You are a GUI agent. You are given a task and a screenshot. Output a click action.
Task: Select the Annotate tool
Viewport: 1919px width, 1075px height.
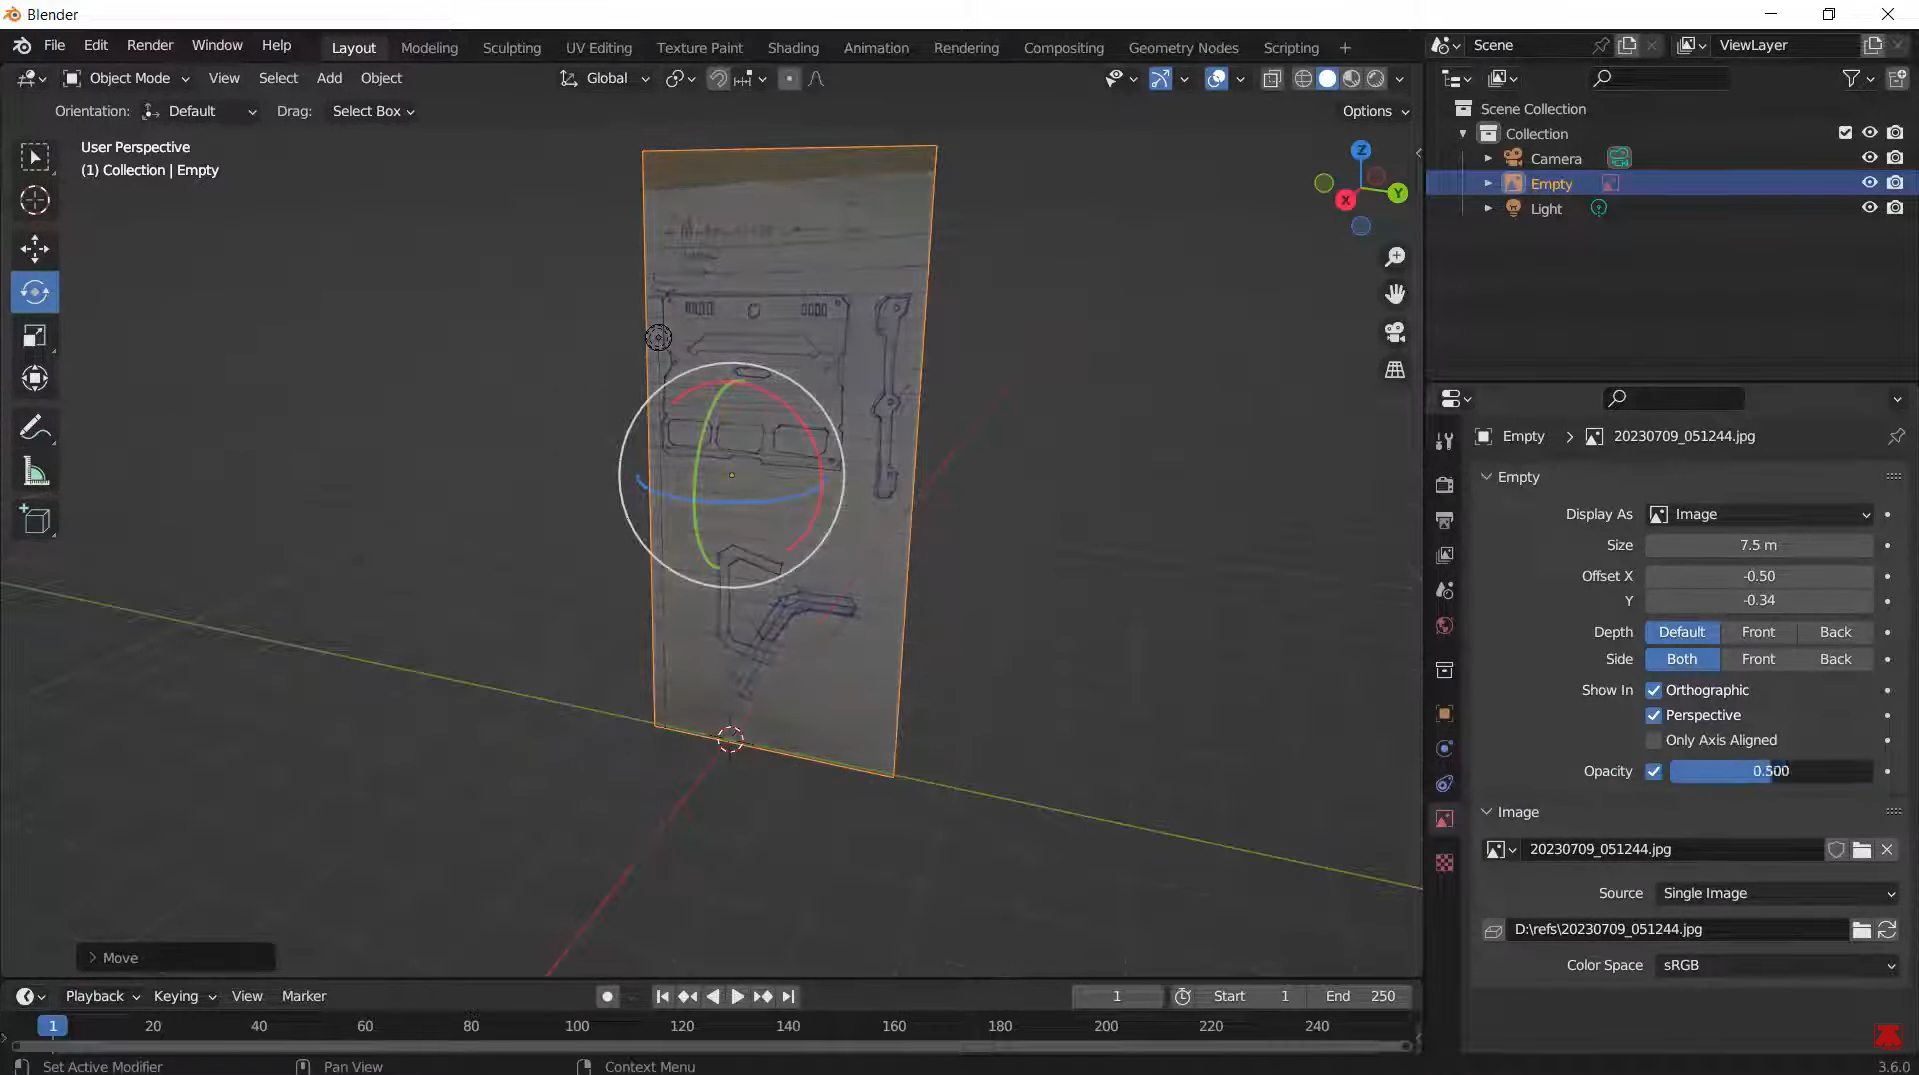pyautogui.click(x=35, y=428)
